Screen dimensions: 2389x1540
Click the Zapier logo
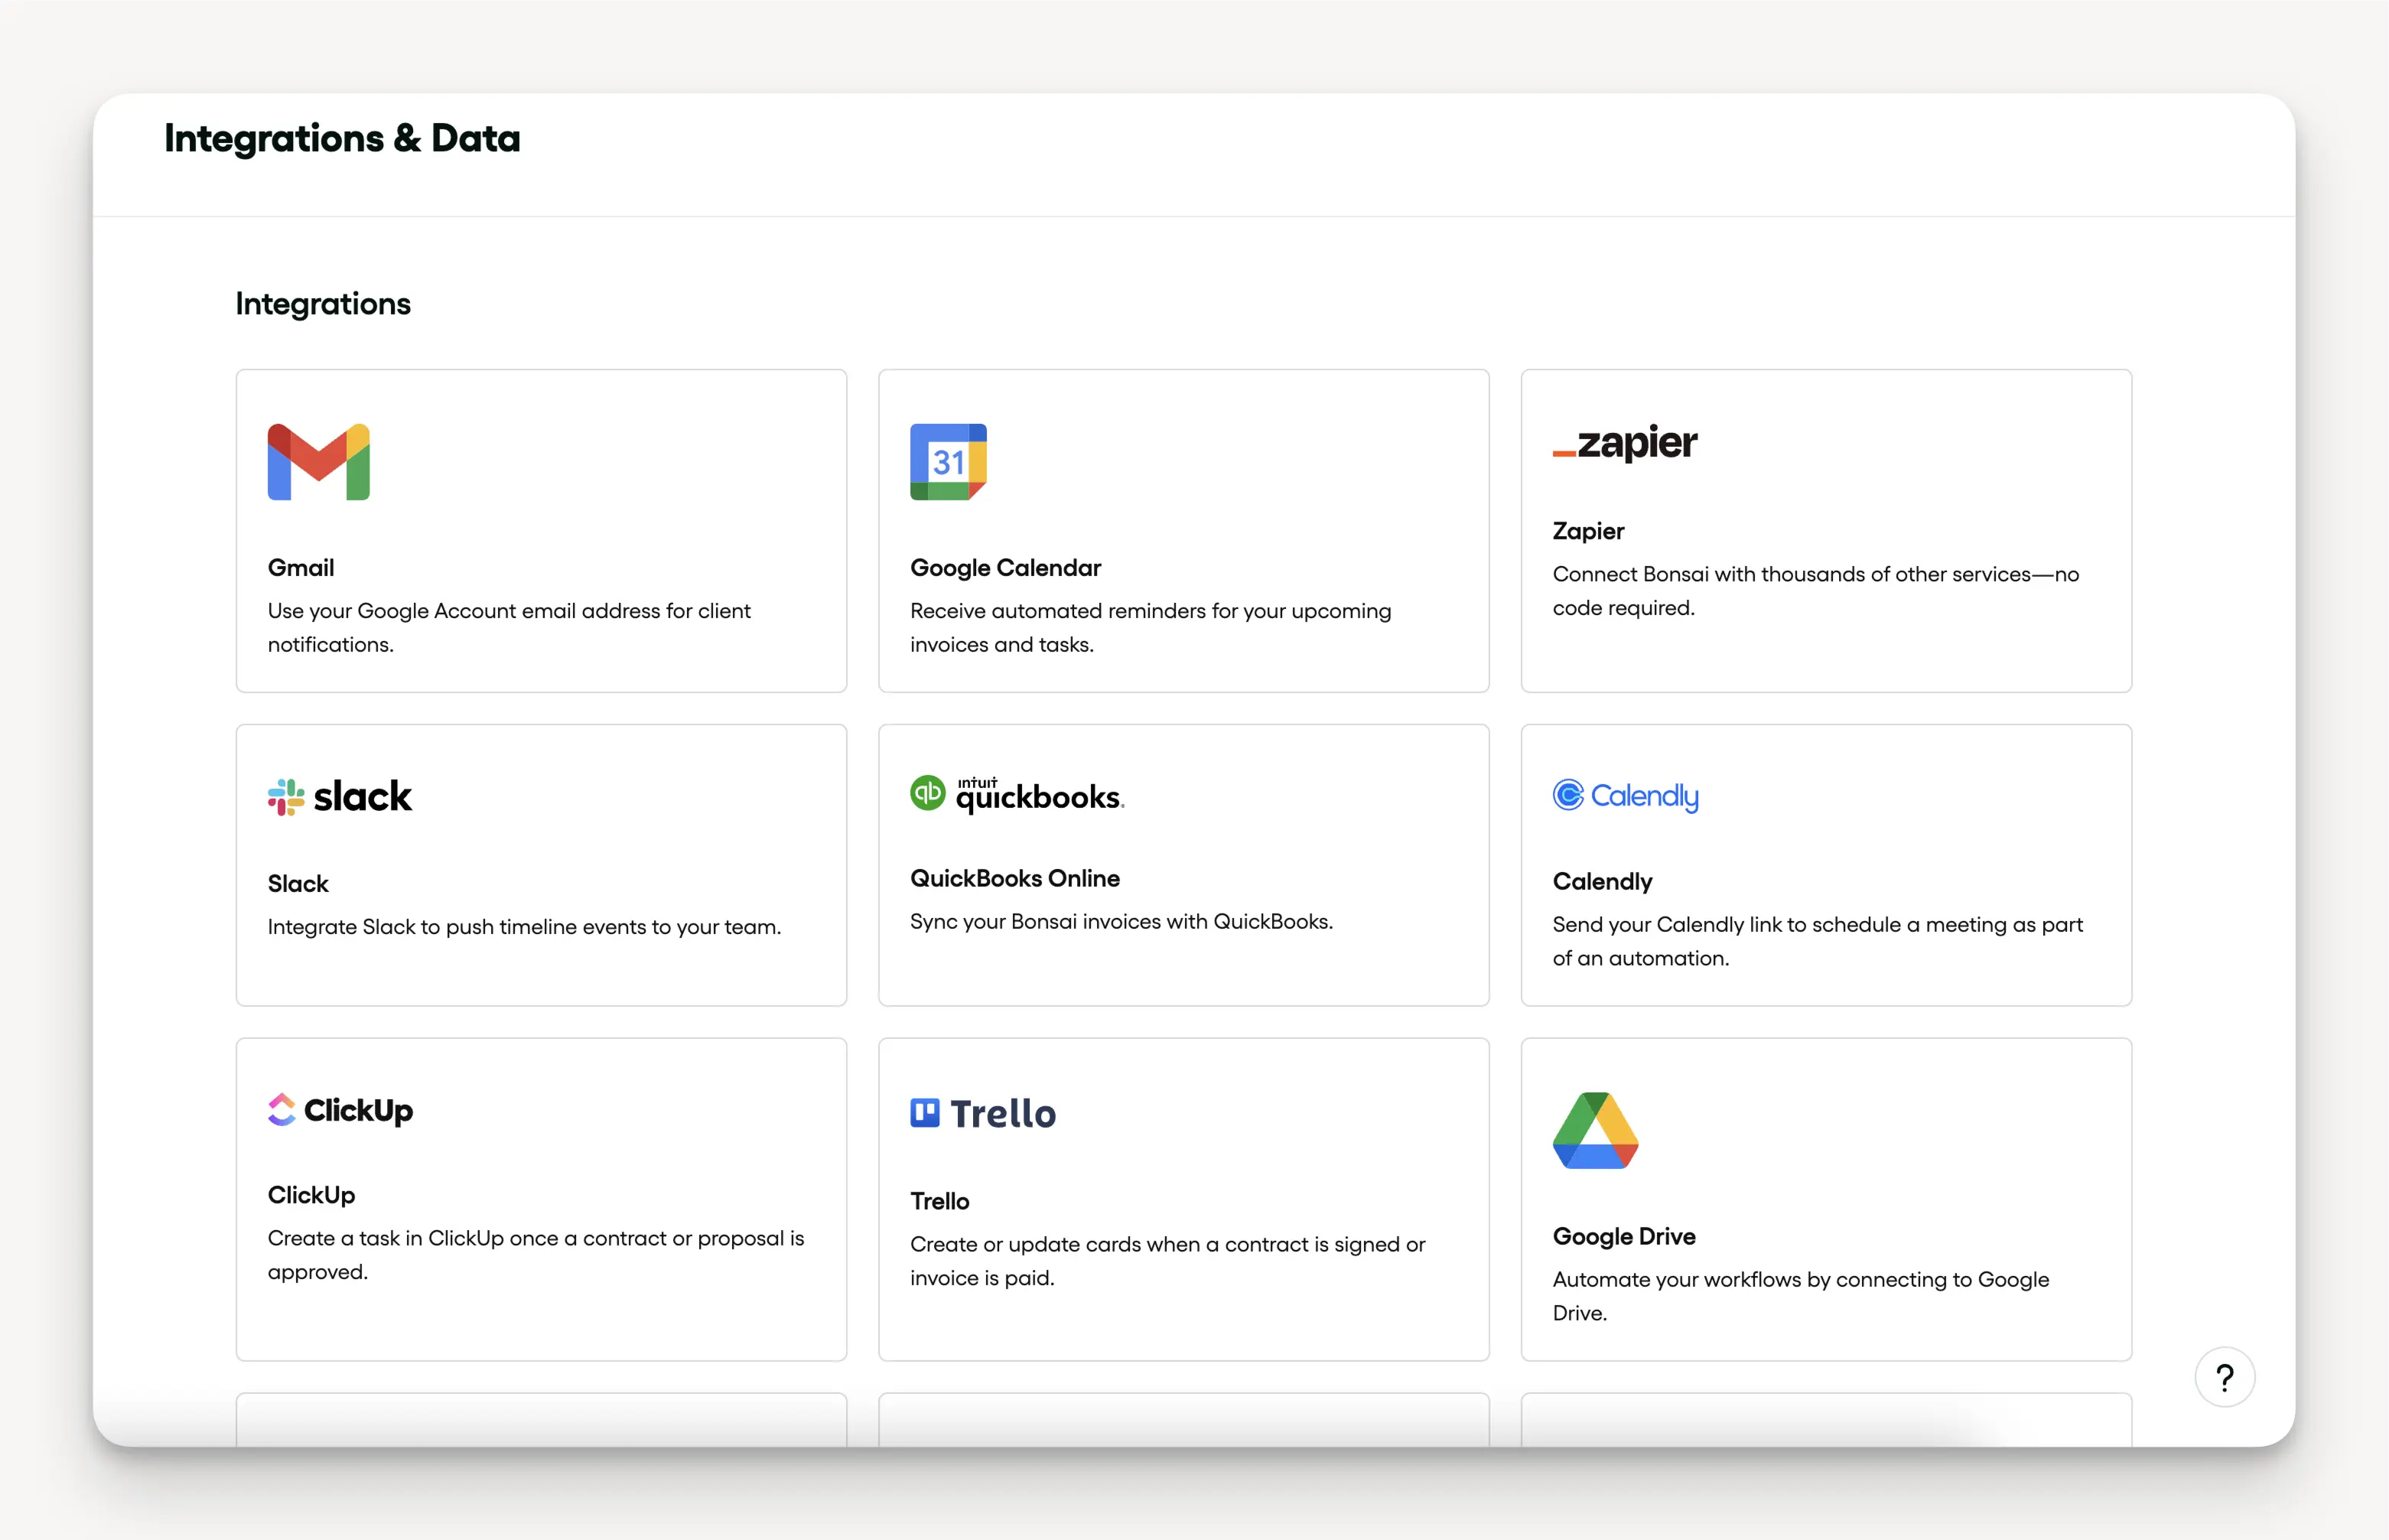1625,442
